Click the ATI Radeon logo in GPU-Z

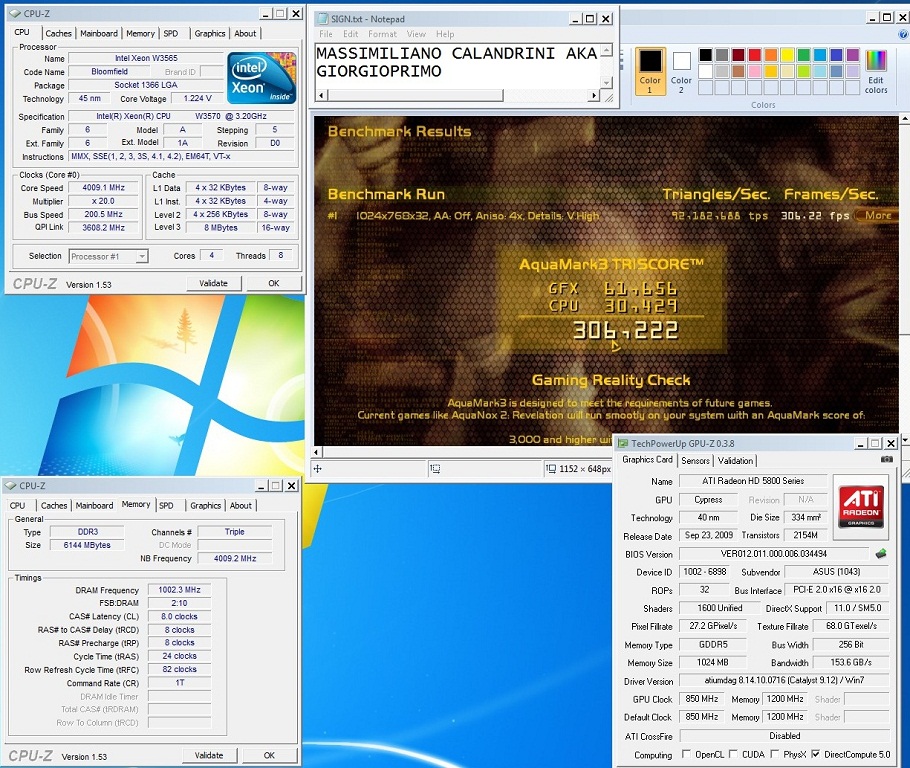861,506
